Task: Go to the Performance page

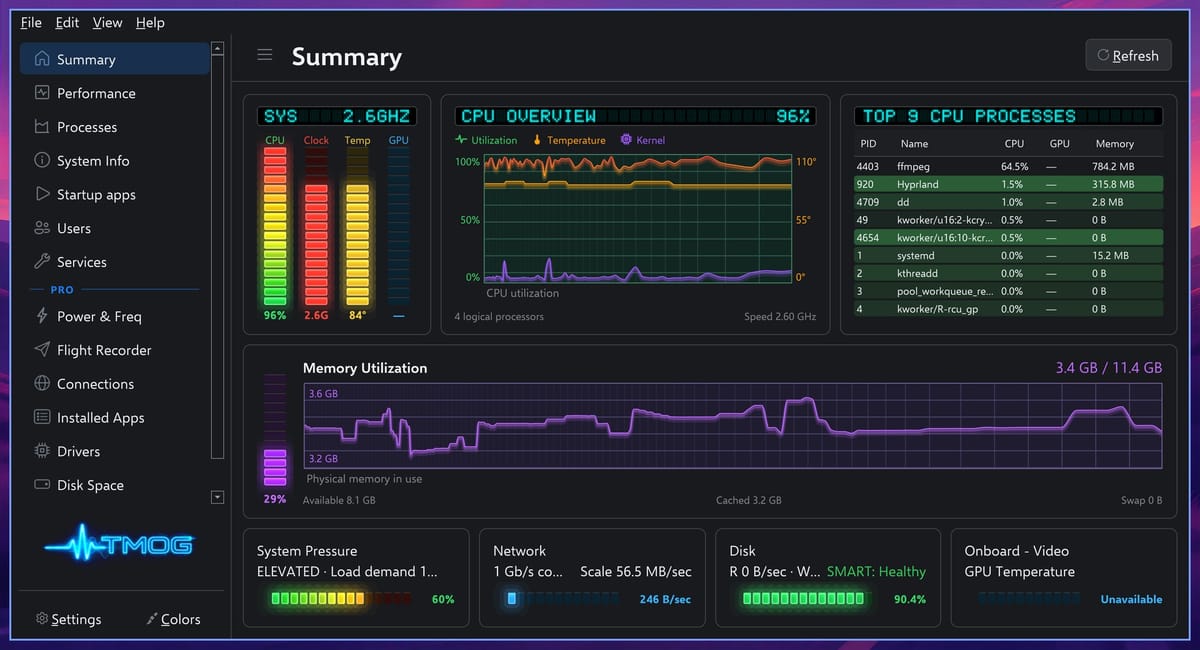Action: pos(115,93)
